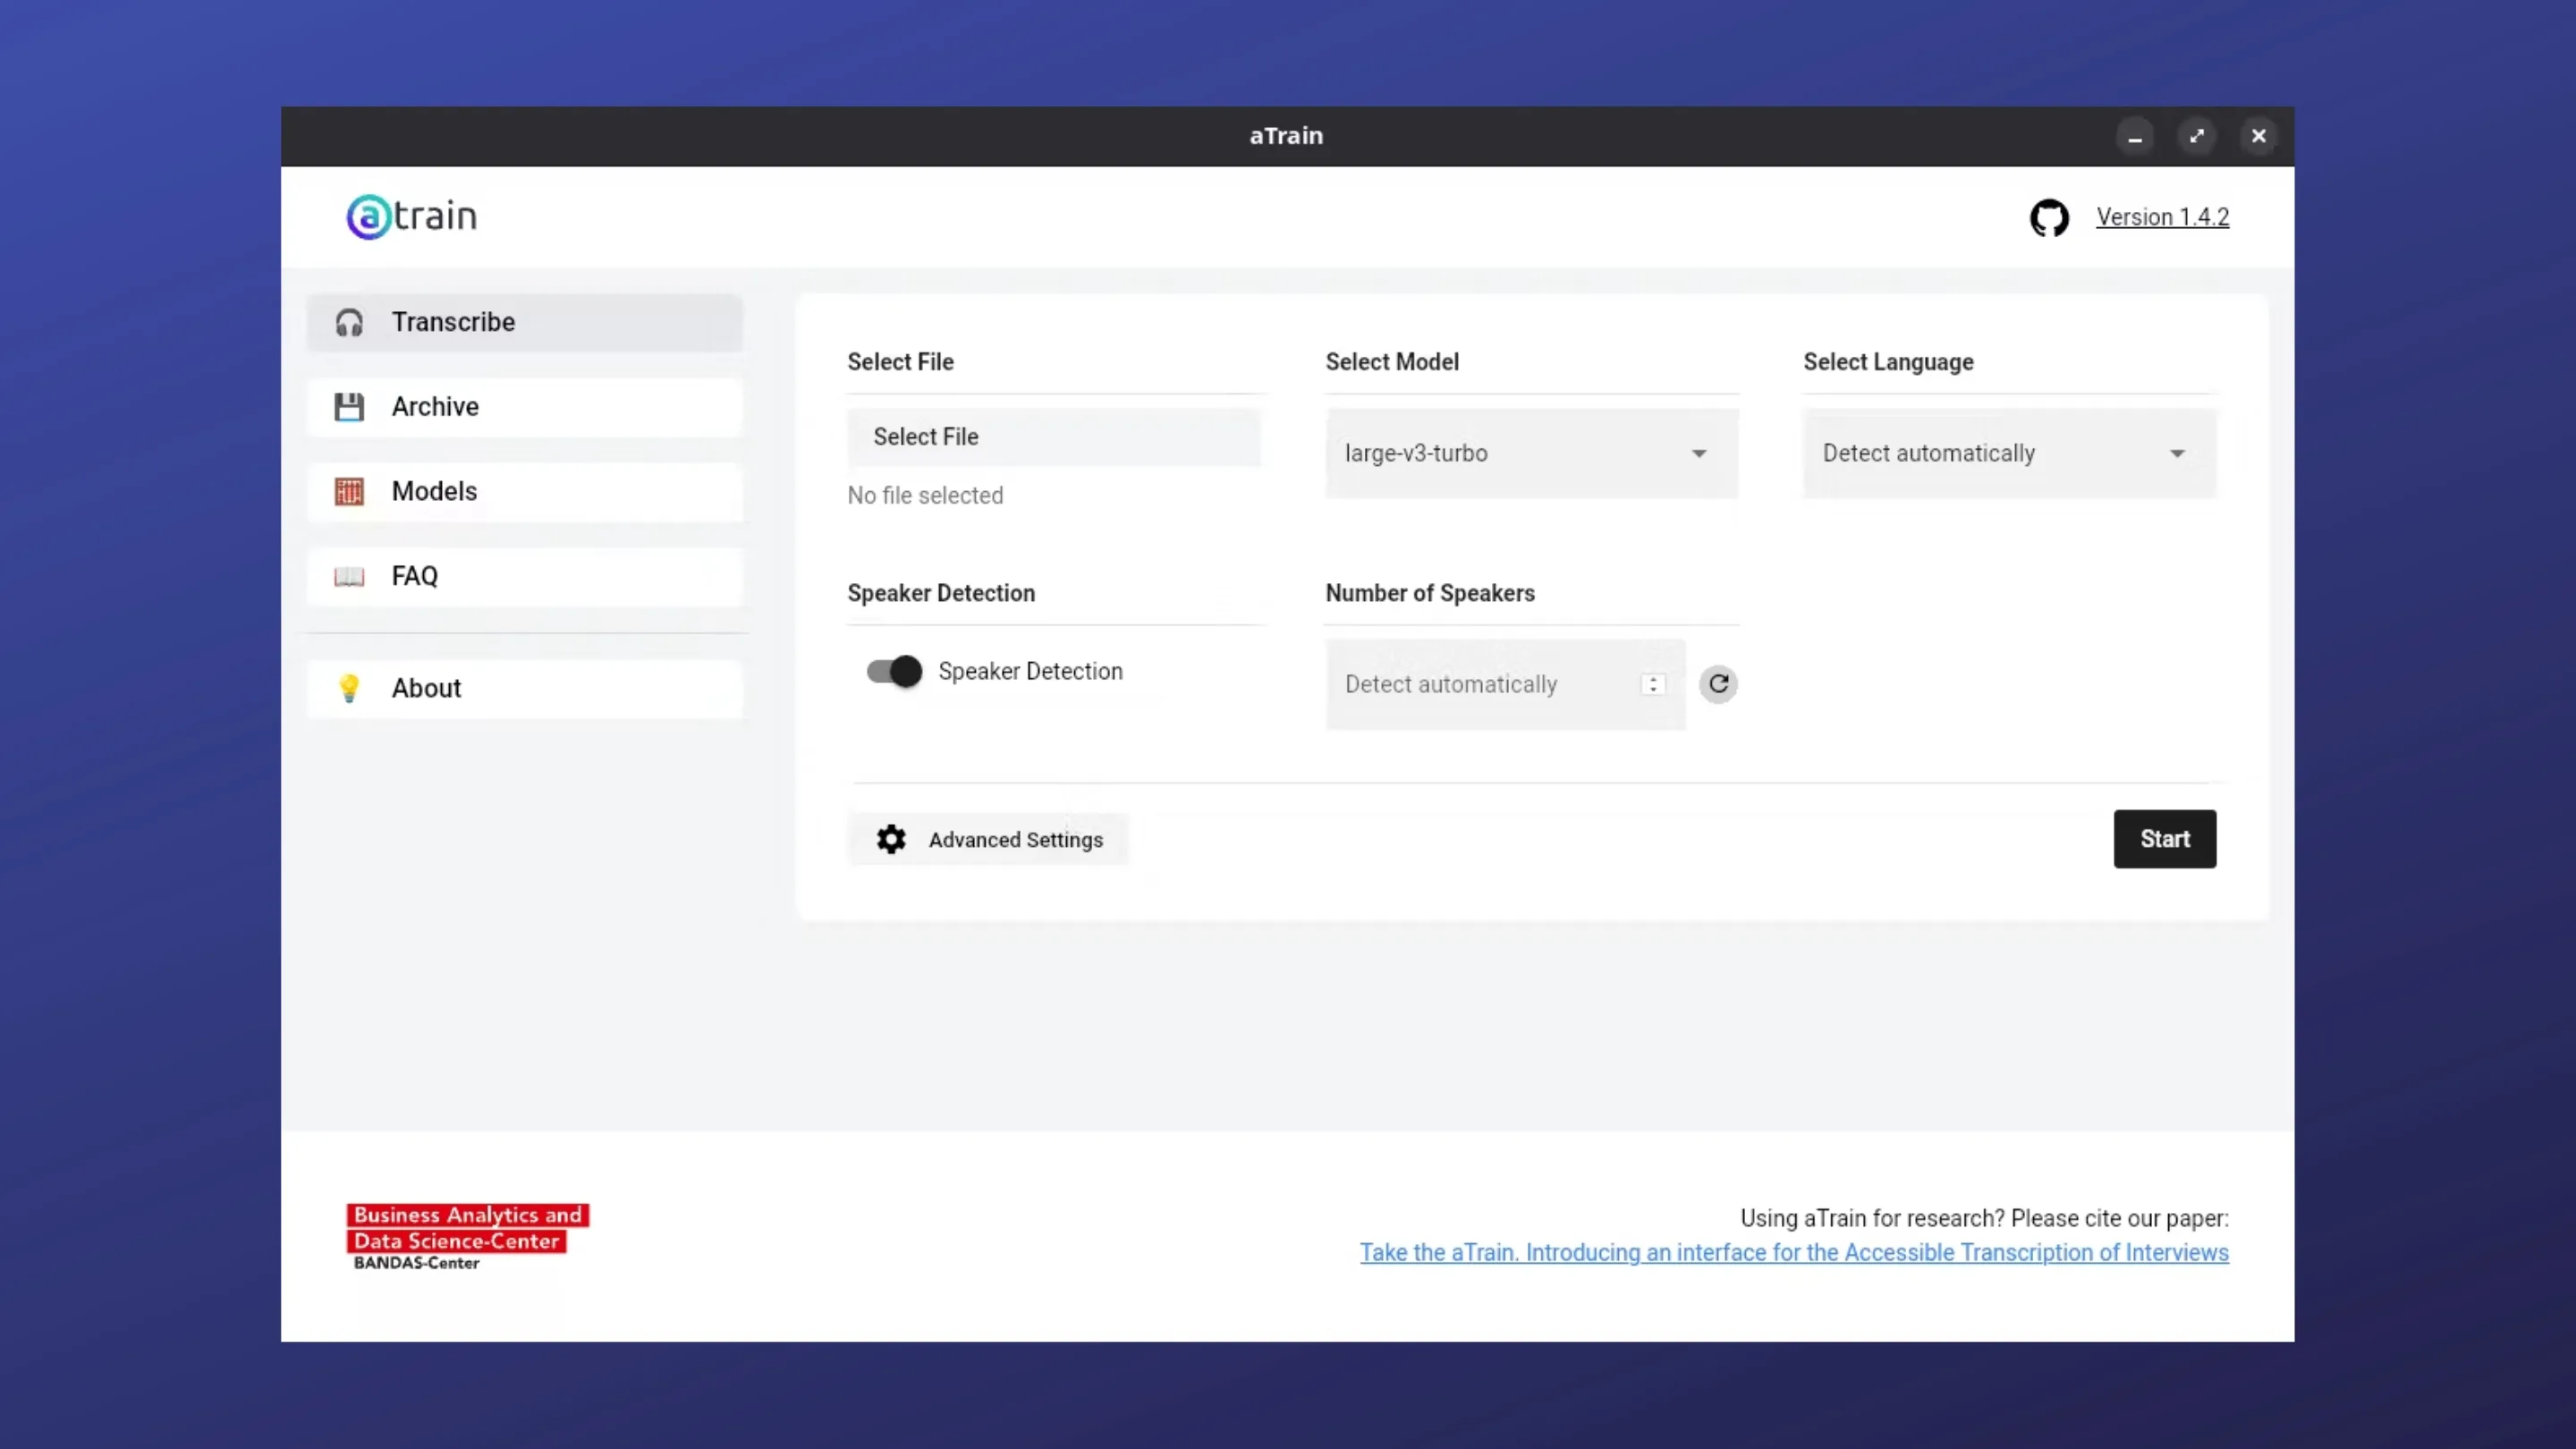This screenshot has height=1449, width=2576.
Task: Go to the Models page
Action: coord(525,492)
